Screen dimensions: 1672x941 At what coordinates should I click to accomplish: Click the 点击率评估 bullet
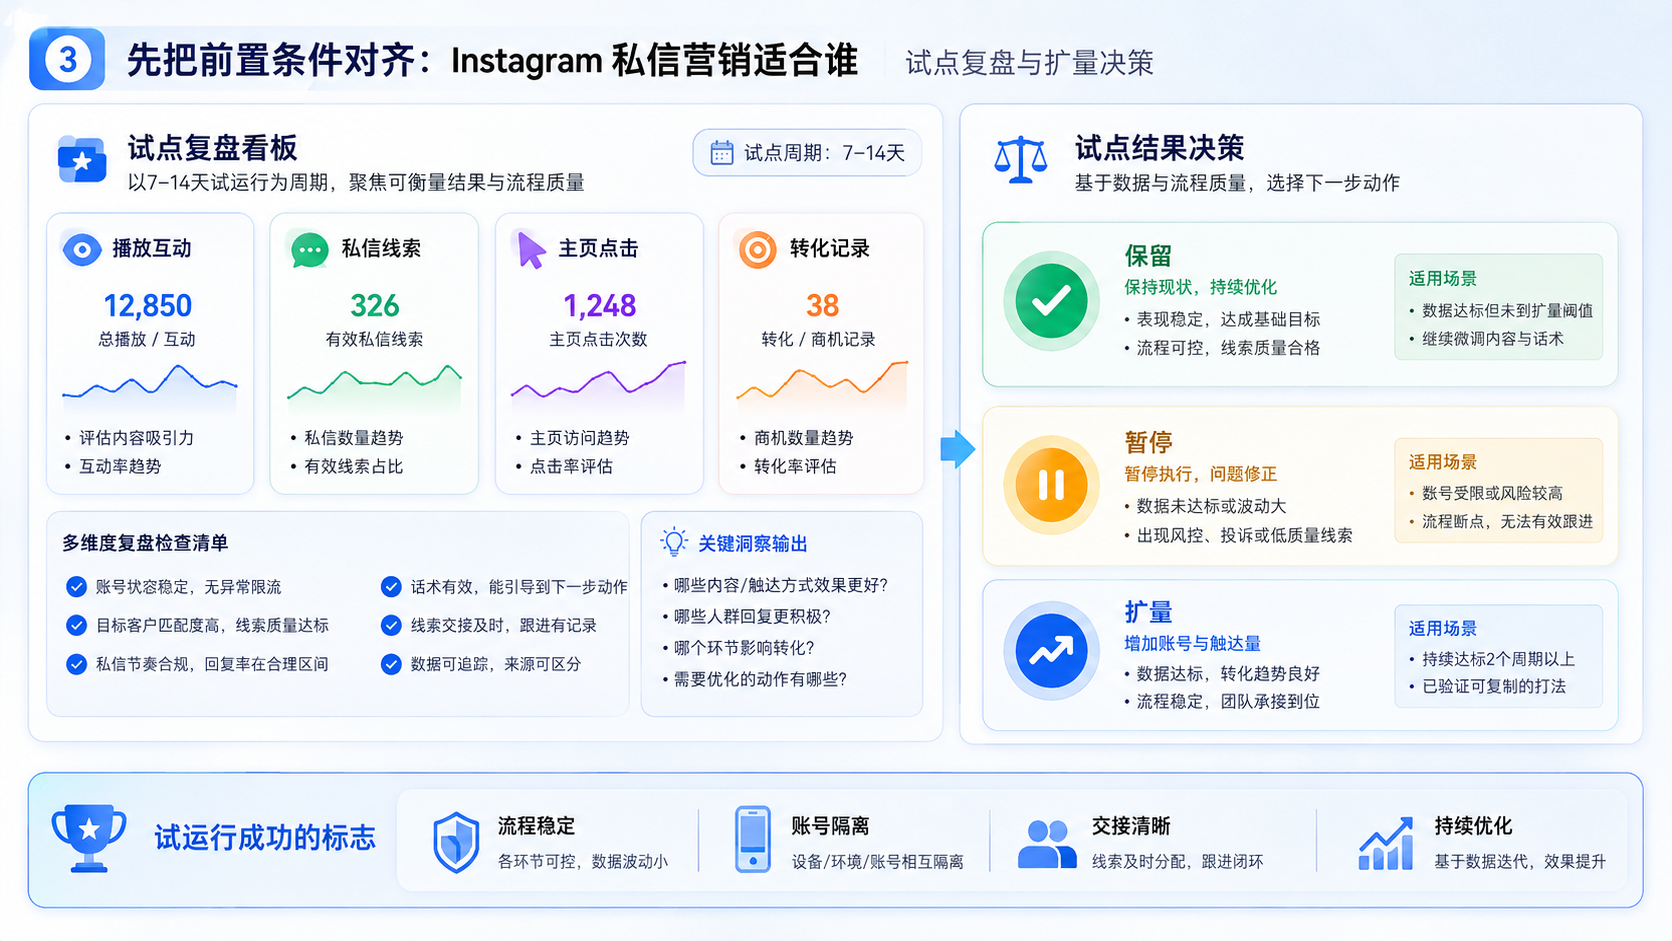(571, 467)
